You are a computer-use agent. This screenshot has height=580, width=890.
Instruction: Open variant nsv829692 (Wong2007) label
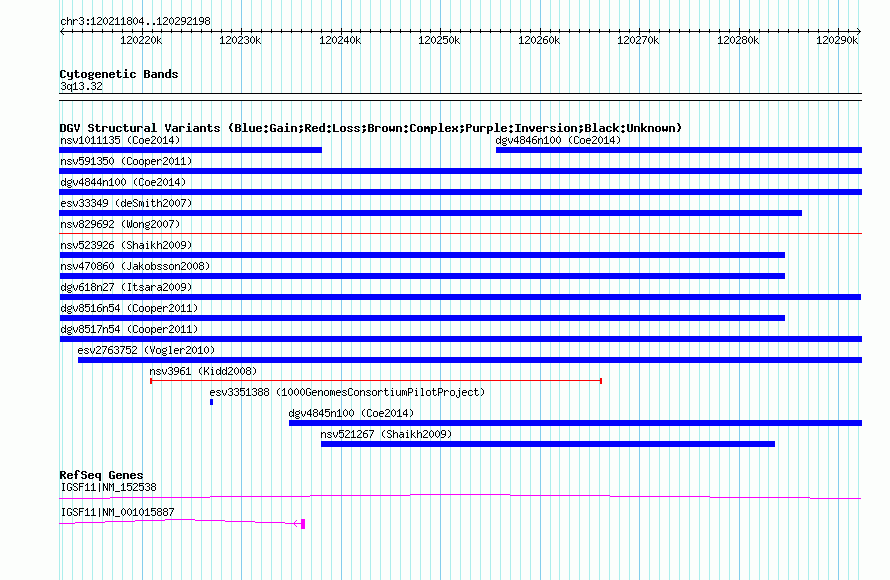click(x=120, y=224)
